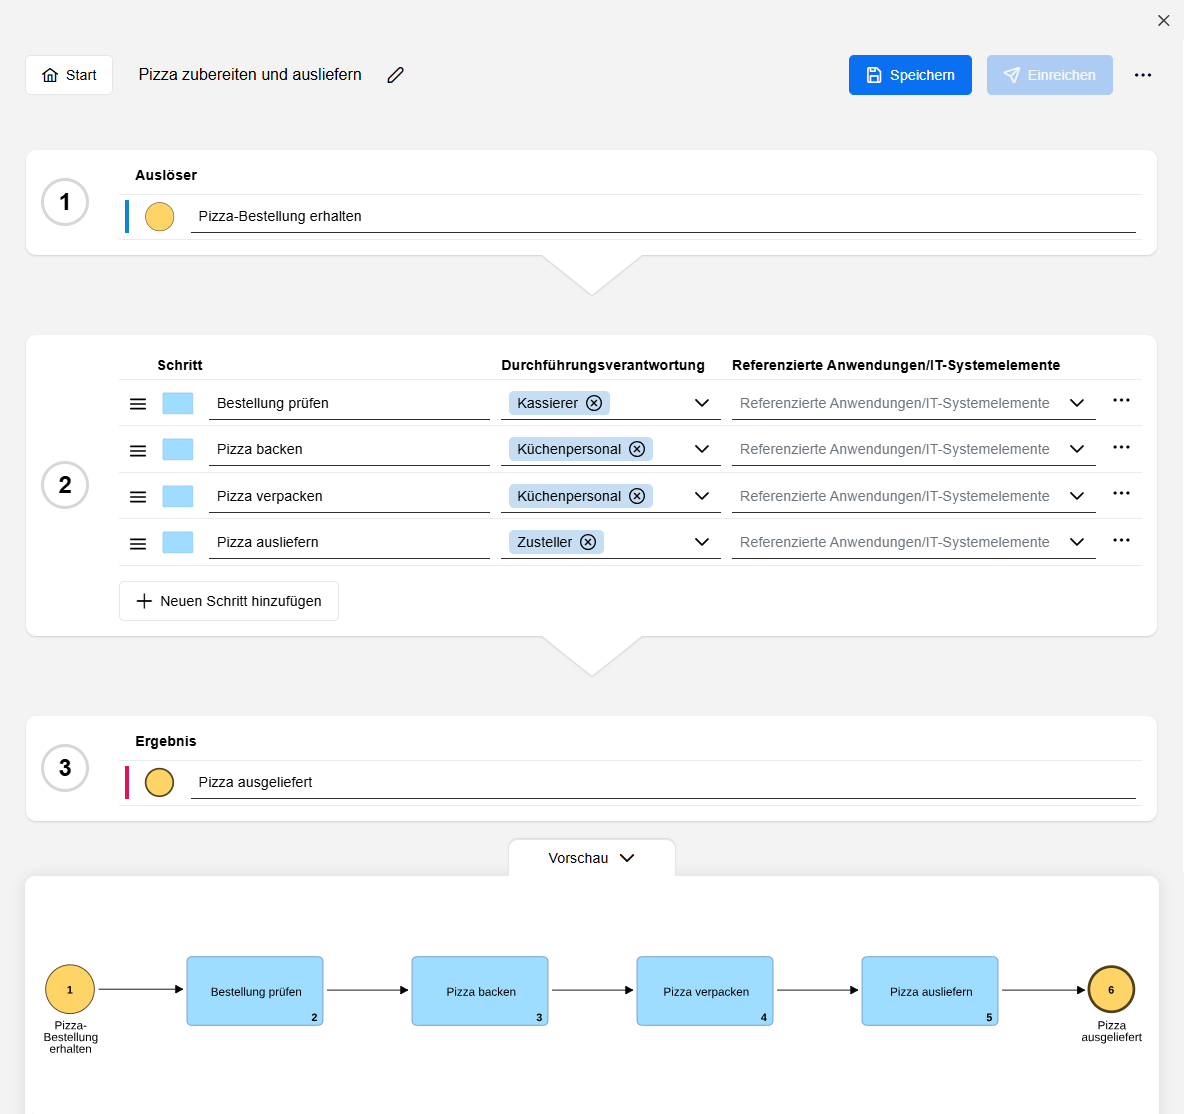This screenshot has width=1184, height=1114.
Task: Remove Küchenpersonal tag from Pizza backen row
Action: click(637, 449)
